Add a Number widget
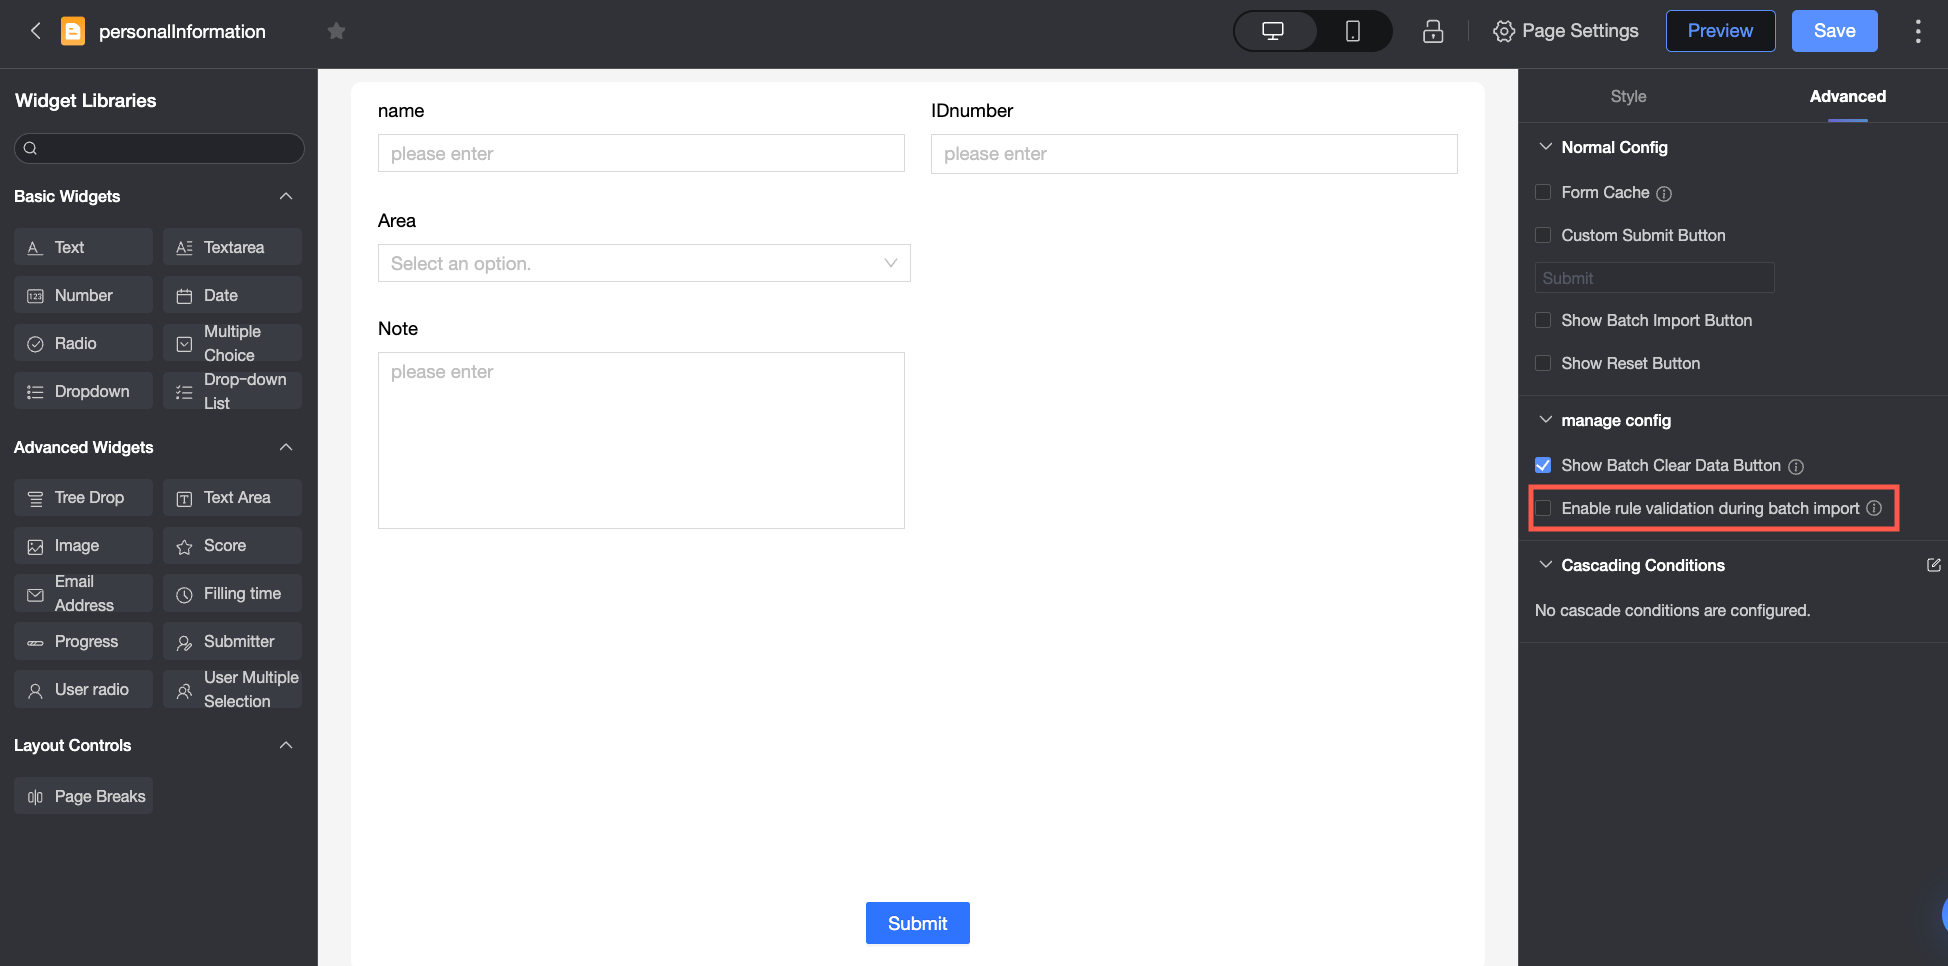Image resolution: width=1948 pixels, height=966 pixels. 83,295
